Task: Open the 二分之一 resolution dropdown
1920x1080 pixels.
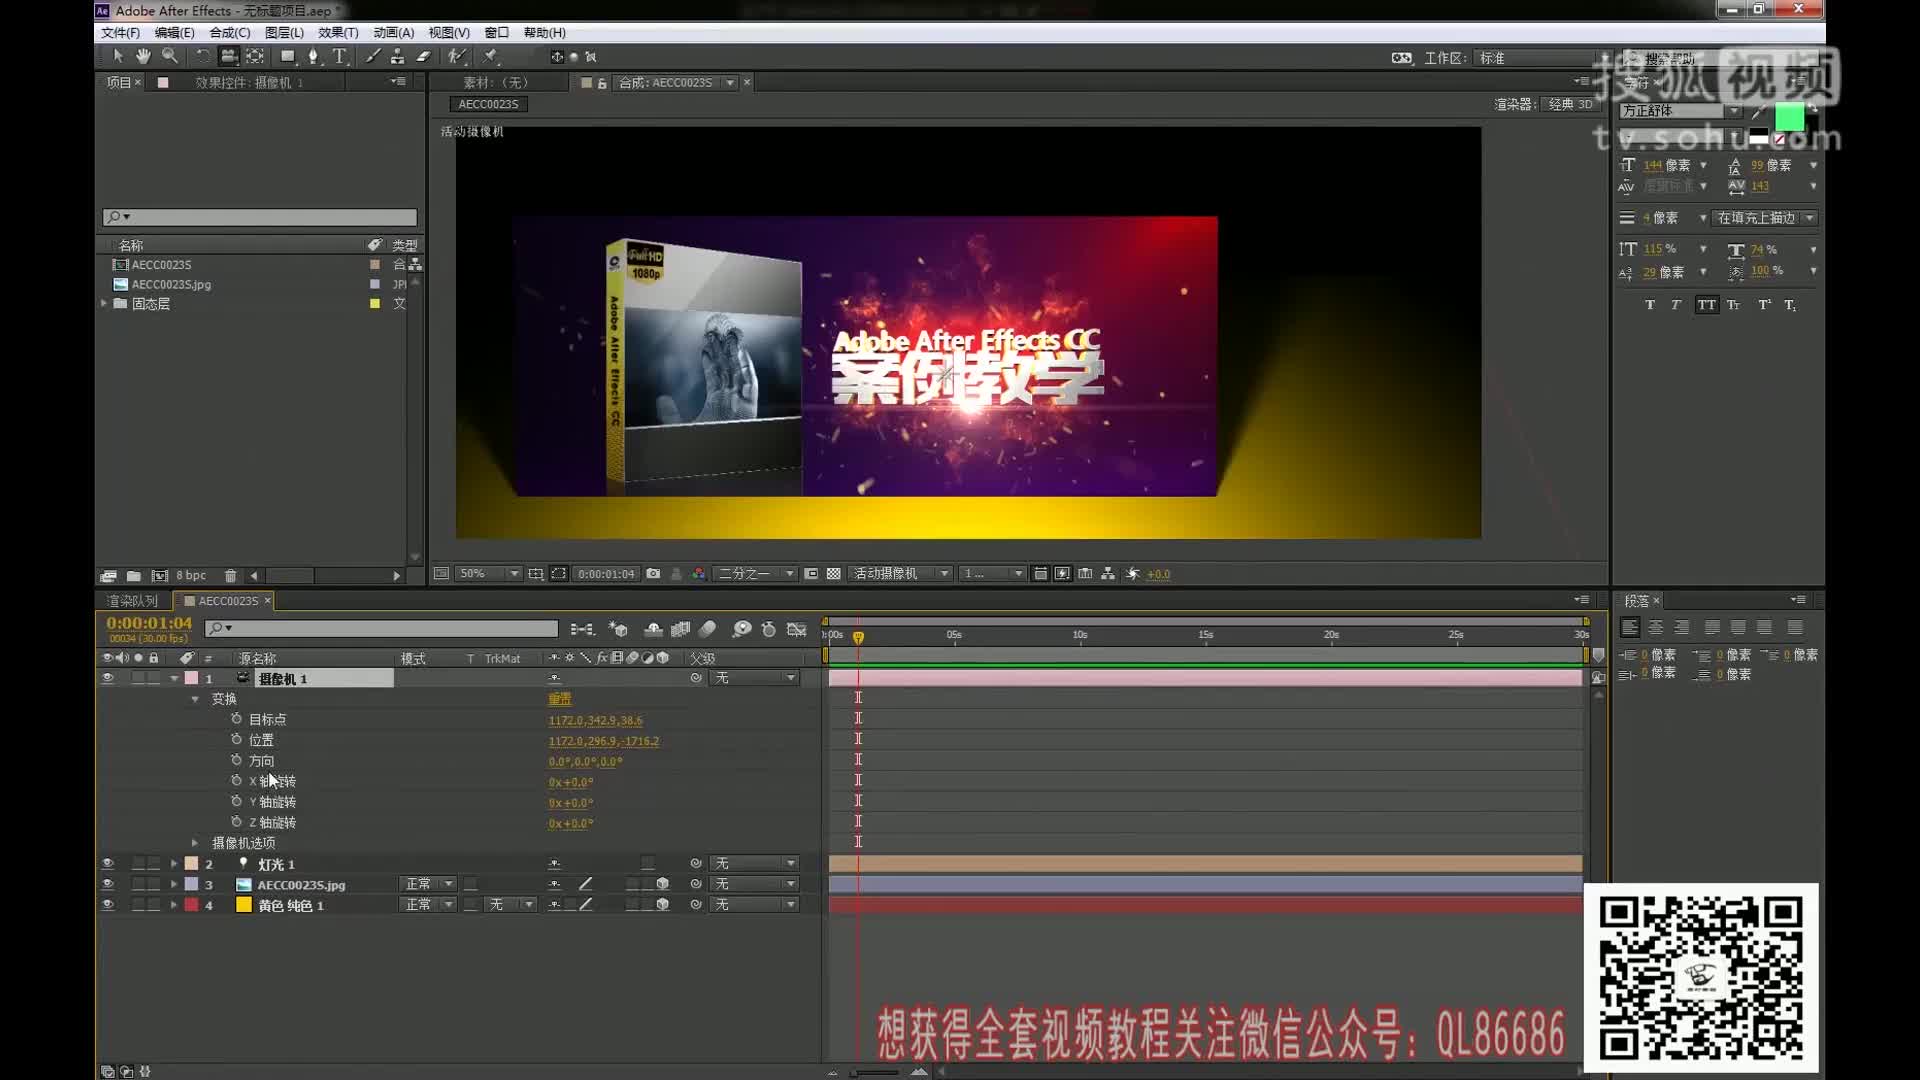Action: (x=755, y=574)
